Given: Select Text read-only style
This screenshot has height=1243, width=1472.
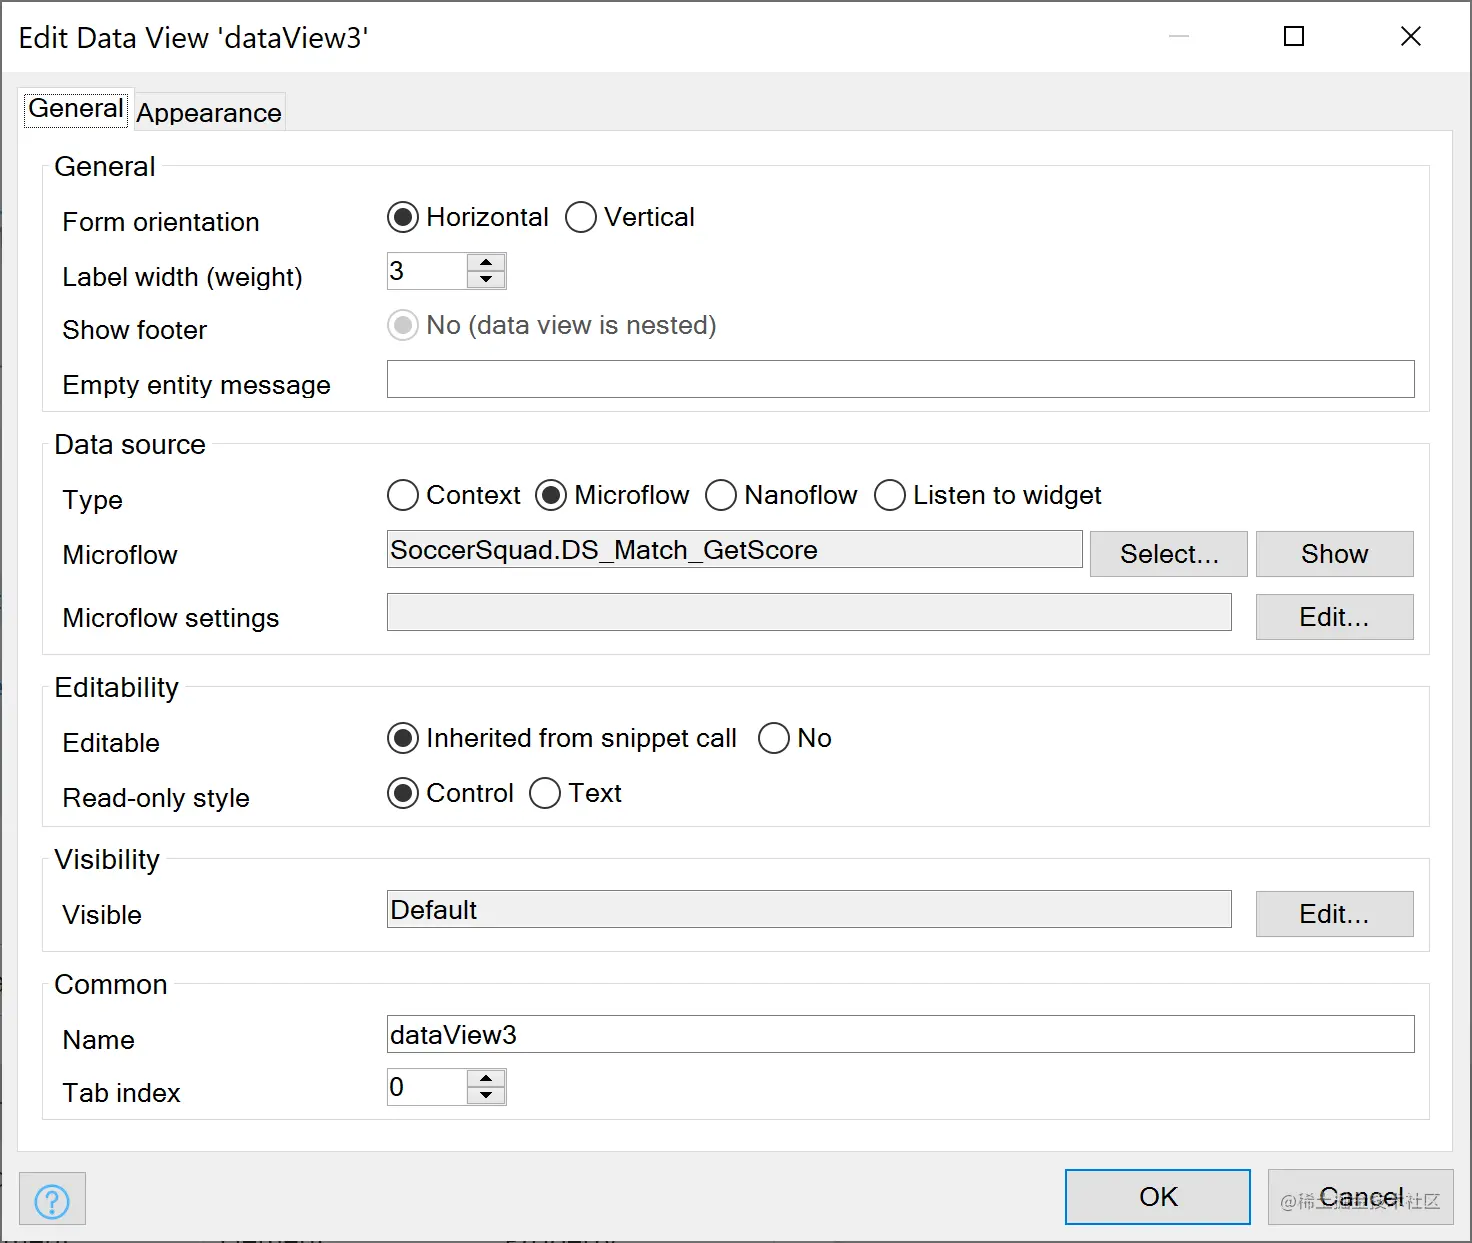Looking at the screenshot, I should pyautogui.click(x=545, y=793).
